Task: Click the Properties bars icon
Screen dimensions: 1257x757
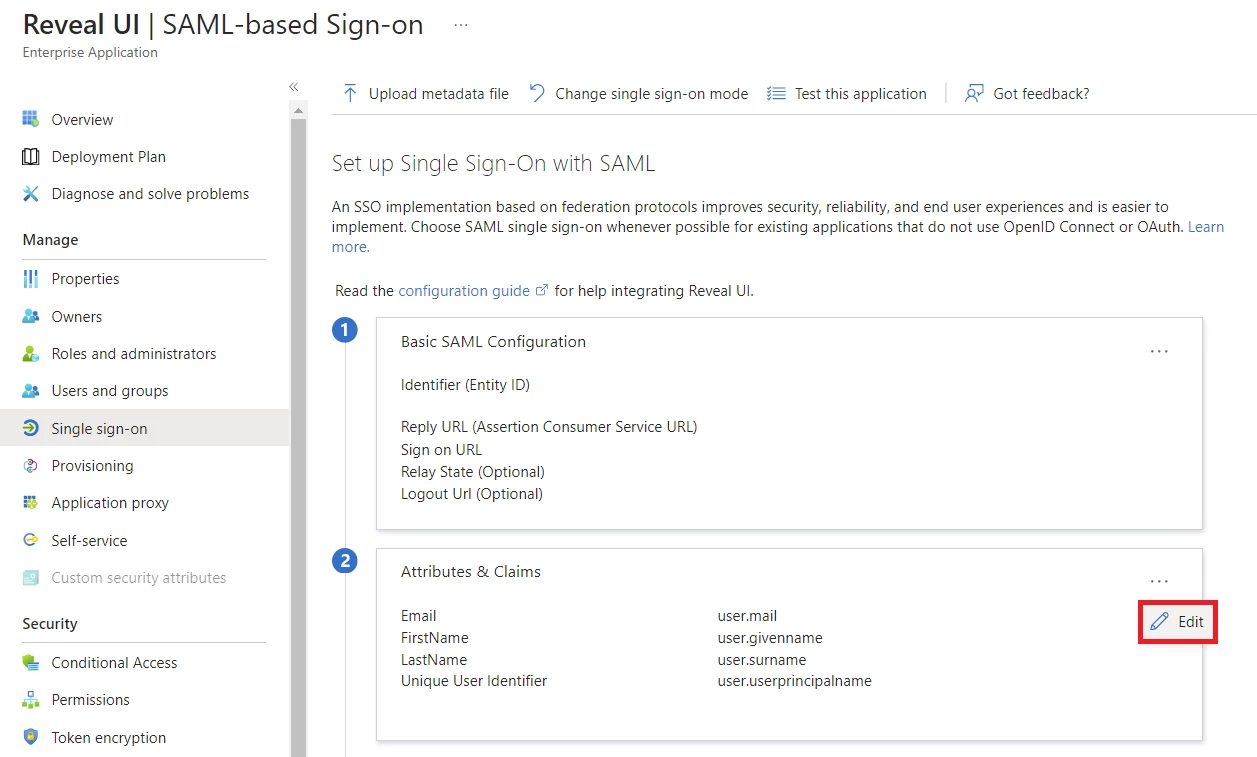Action: pyautogui.click(x=31, y=279)
